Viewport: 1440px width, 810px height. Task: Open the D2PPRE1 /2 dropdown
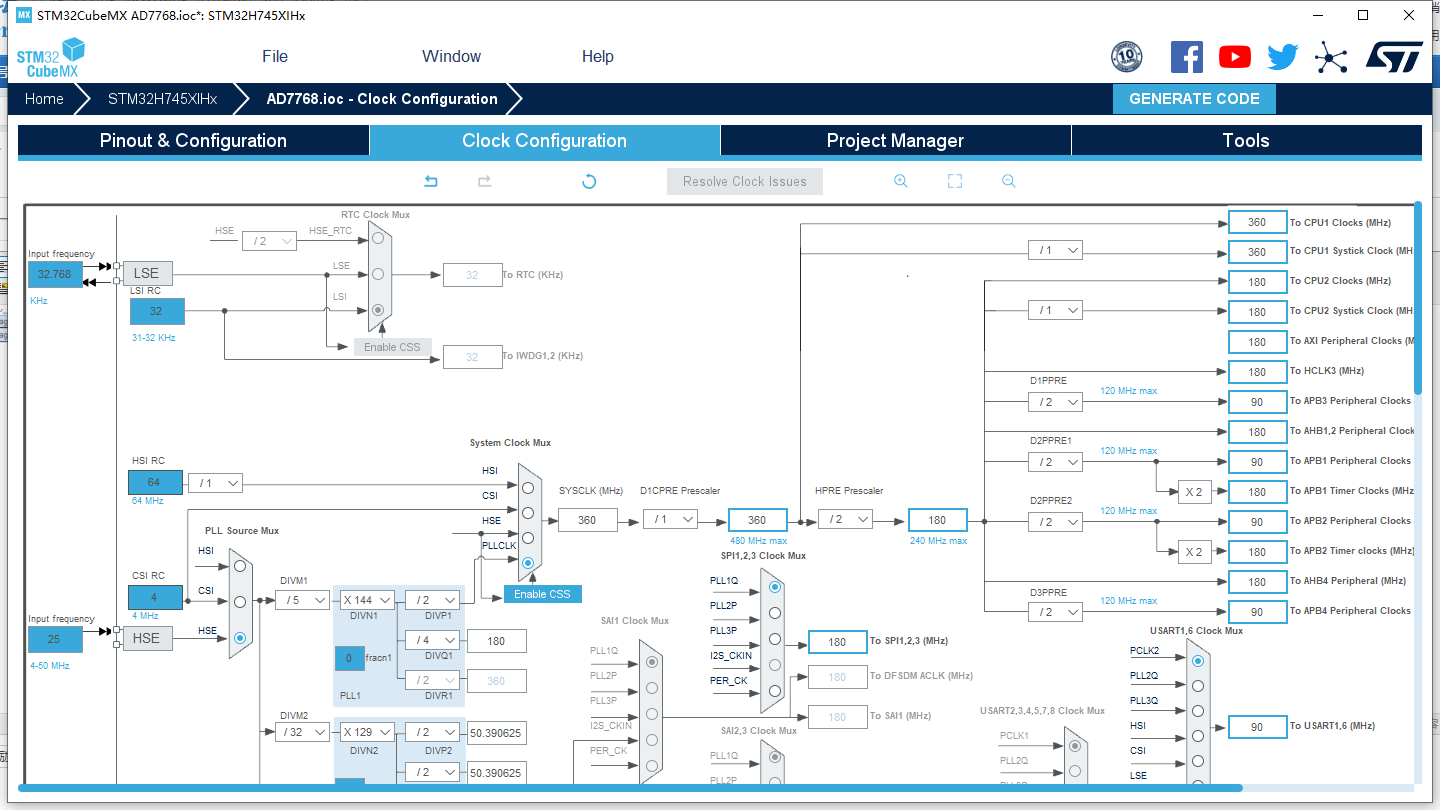(1055, 462)
